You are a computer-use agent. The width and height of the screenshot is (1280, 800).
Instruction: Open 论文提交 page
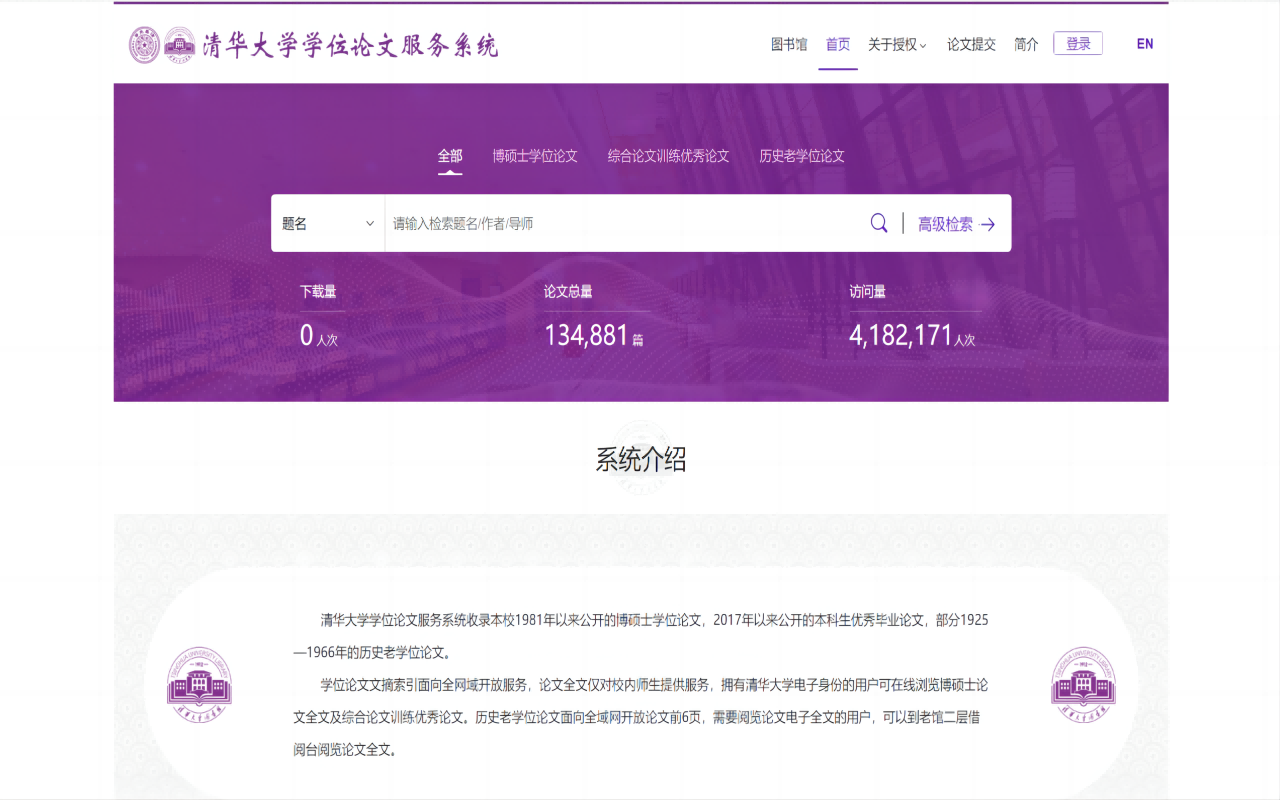[x=971, y=44]
